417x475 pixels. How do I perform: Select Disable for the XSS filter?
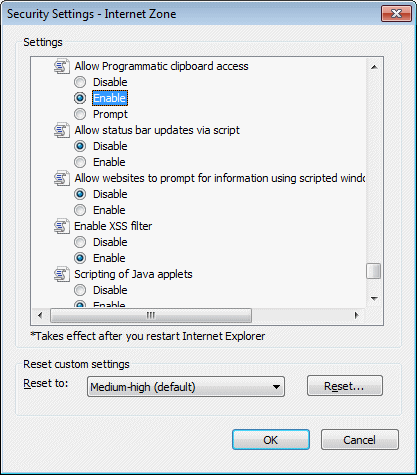(x=80, y=242)
